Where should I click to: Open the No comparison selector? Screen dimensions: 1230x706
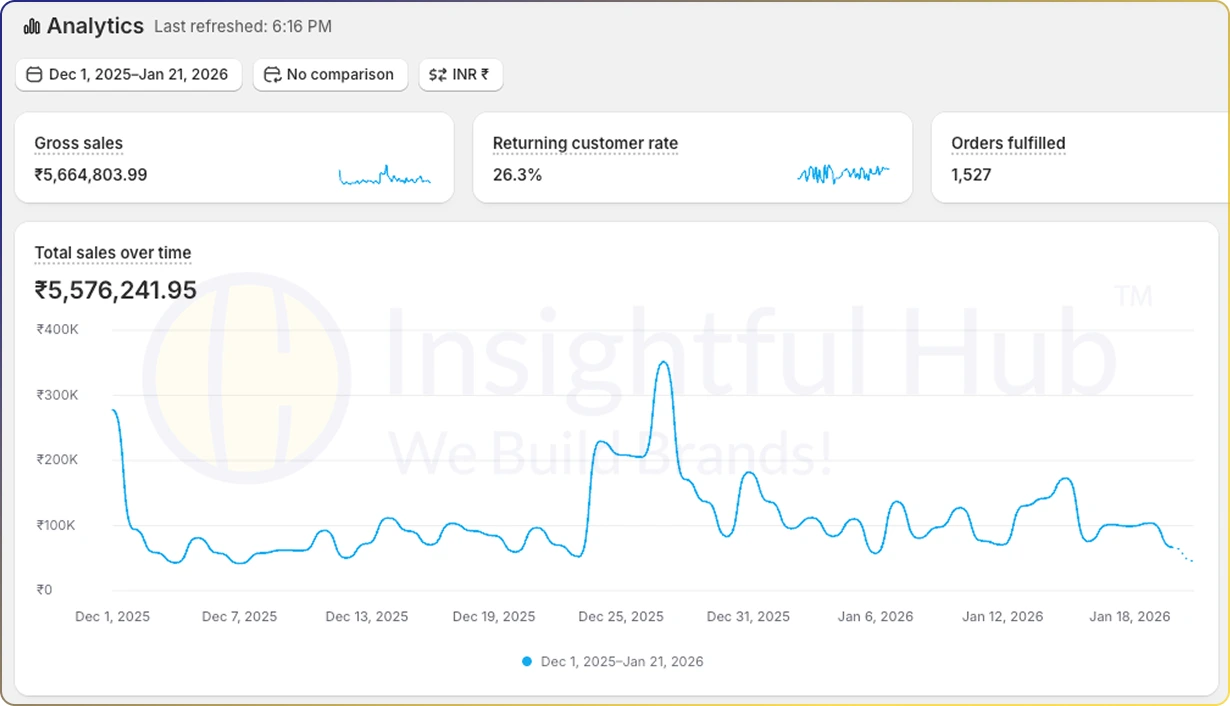pos(330,74)
